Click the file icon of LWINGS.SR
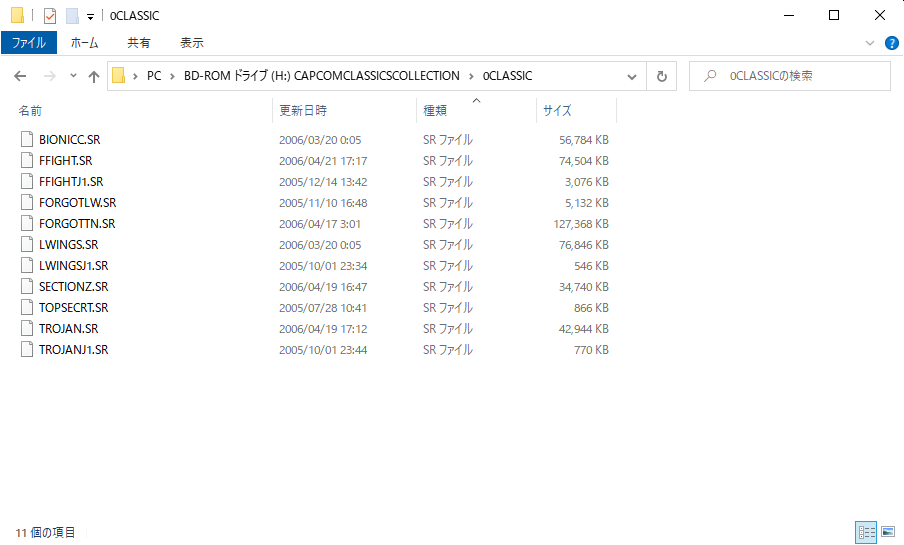The width and height of the screenshot is (904, 545). tap(27, 245)
